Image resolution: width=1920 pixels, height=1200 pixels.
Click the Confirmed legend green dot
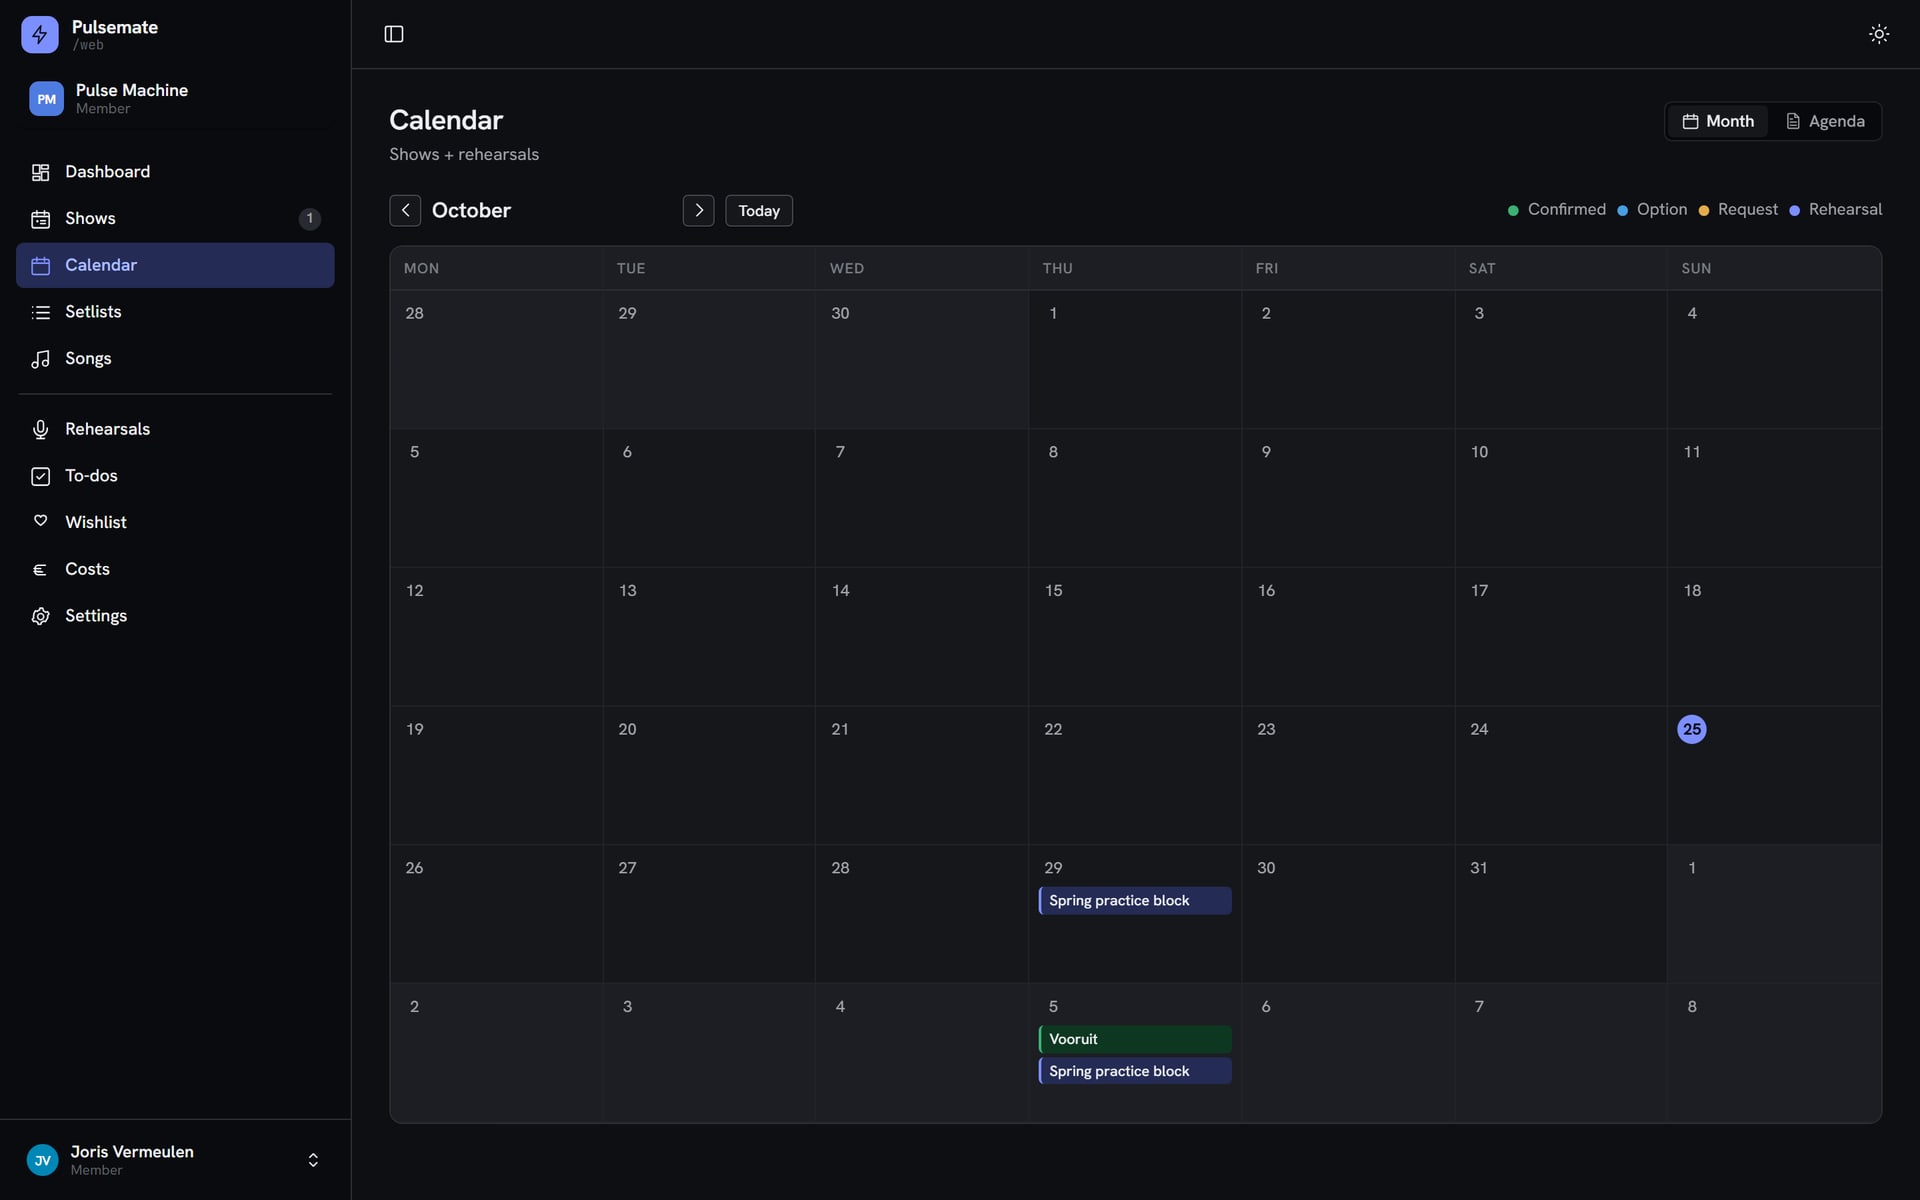[x=1513, y=210]
